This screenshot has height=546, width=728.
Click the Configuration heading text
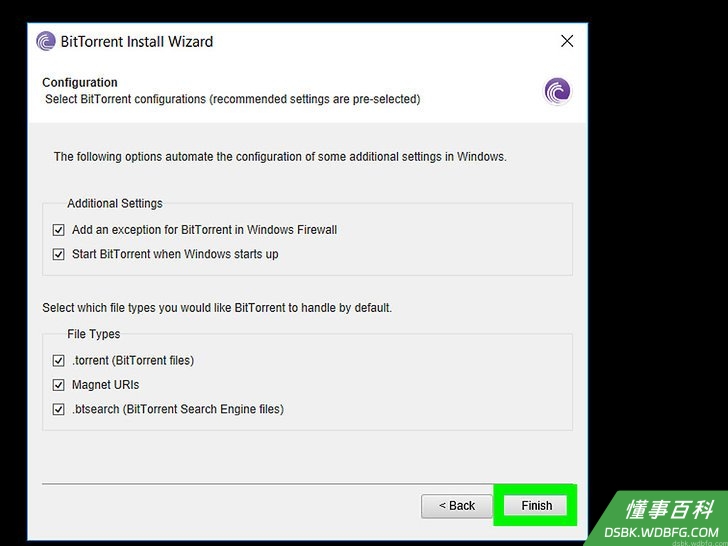click(80, 83)
